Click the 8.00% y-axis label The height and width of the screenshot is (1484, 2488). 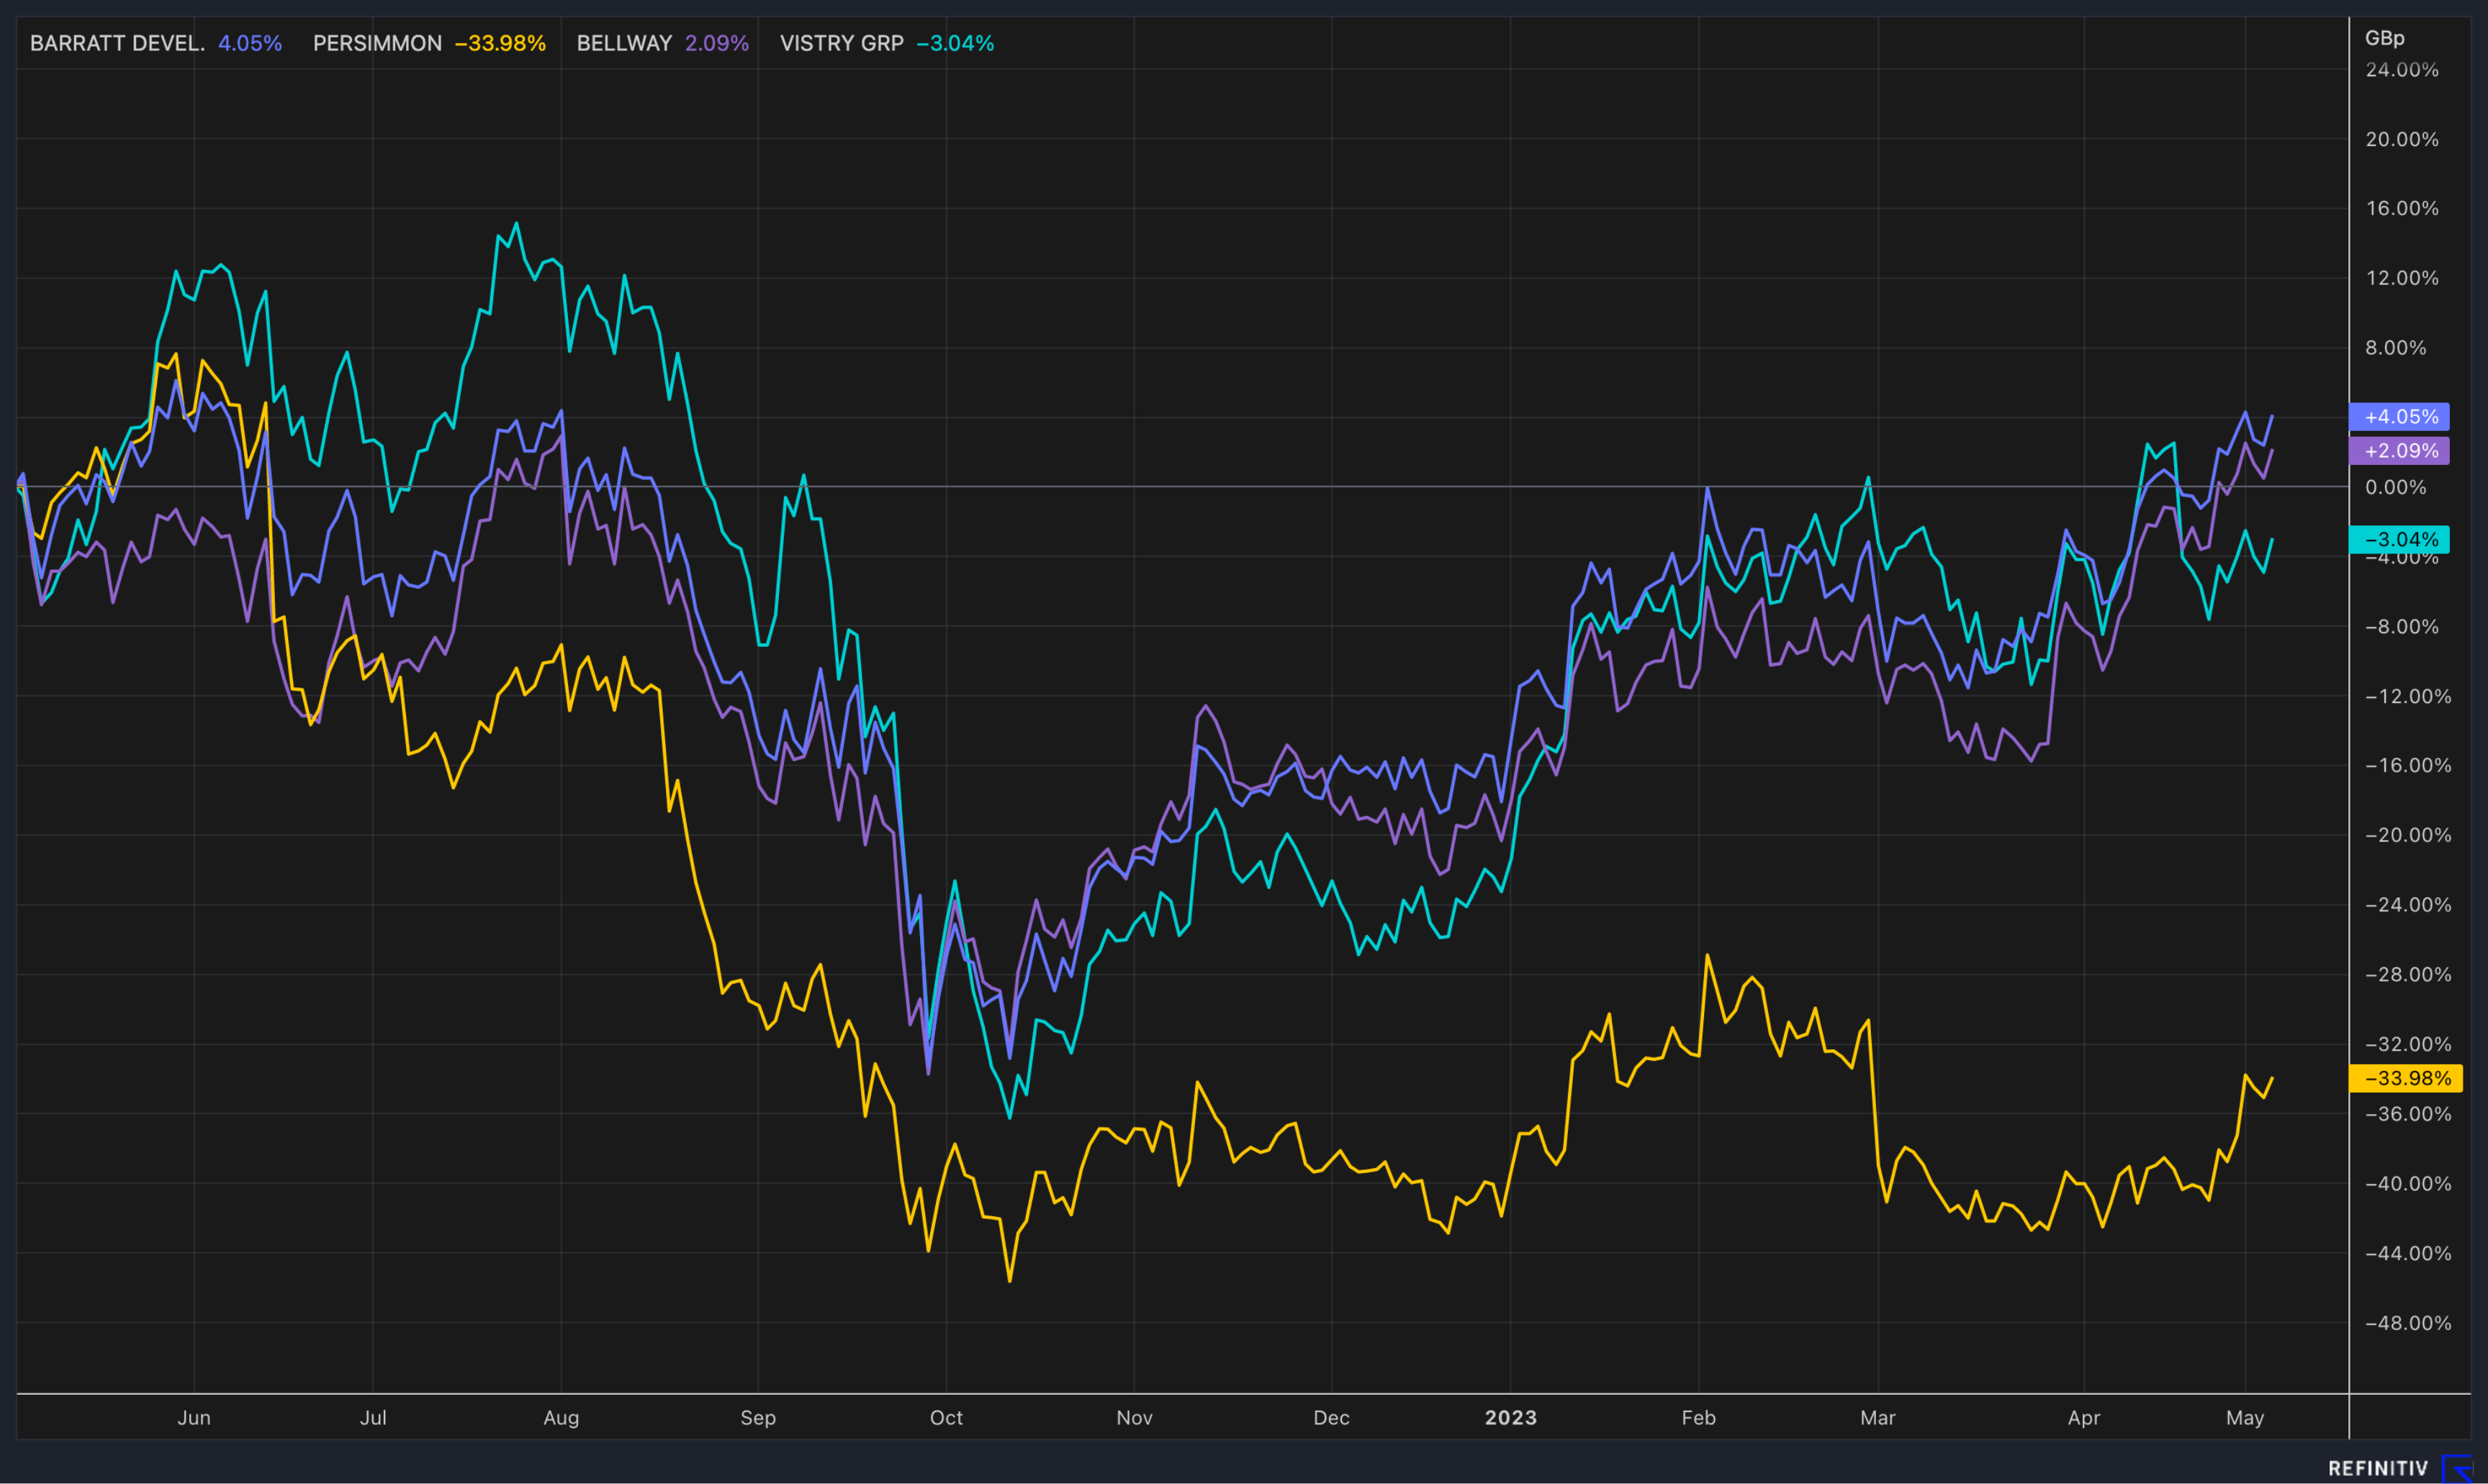coord(2396,347)
